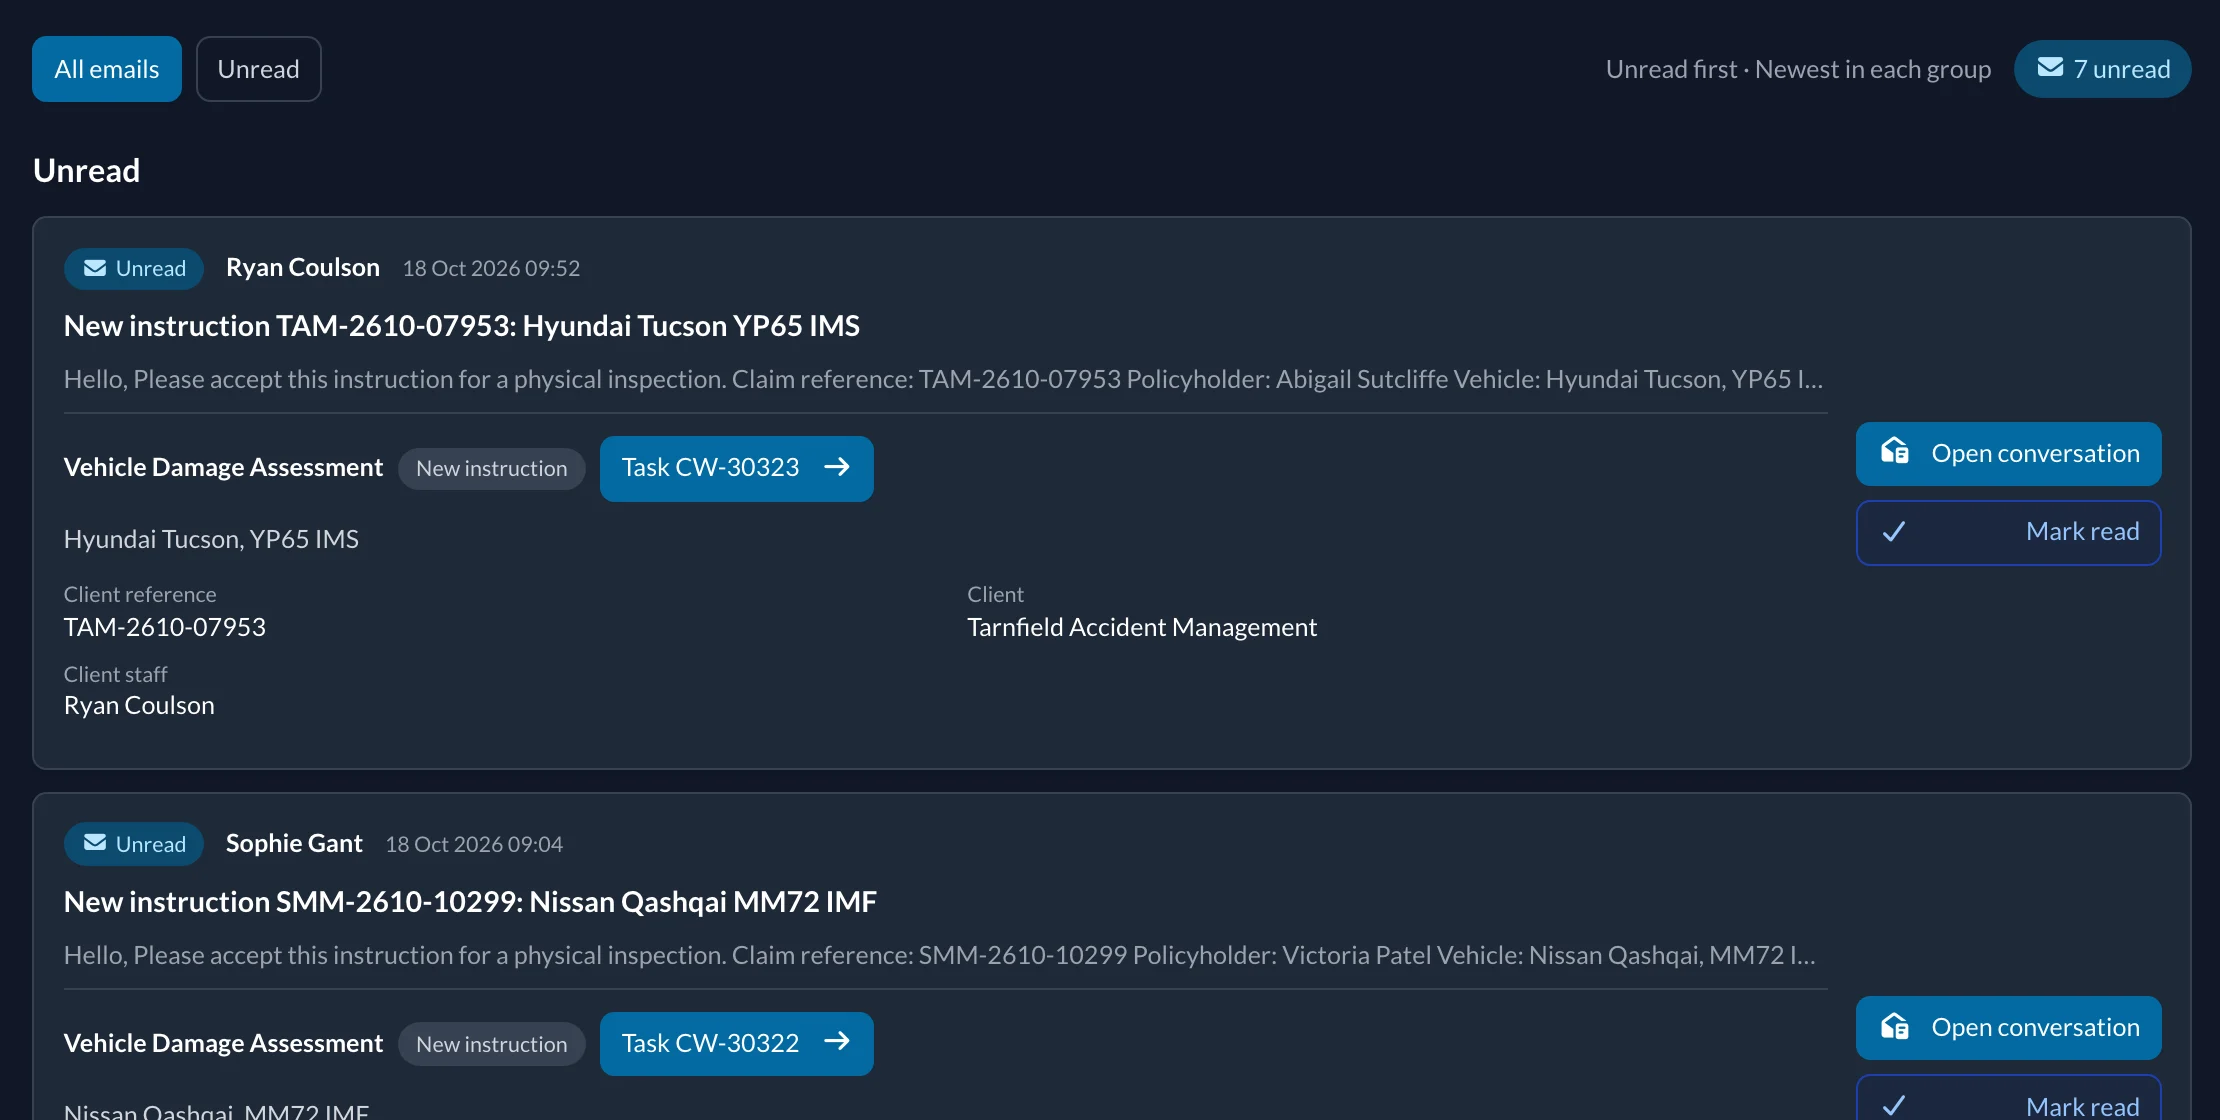Image resolution: width=2220 pixels, height=1120 pixels.
Task: Click envelope icon on Ryan Coulson's Unread badge
Action: (x=95, y=268)
